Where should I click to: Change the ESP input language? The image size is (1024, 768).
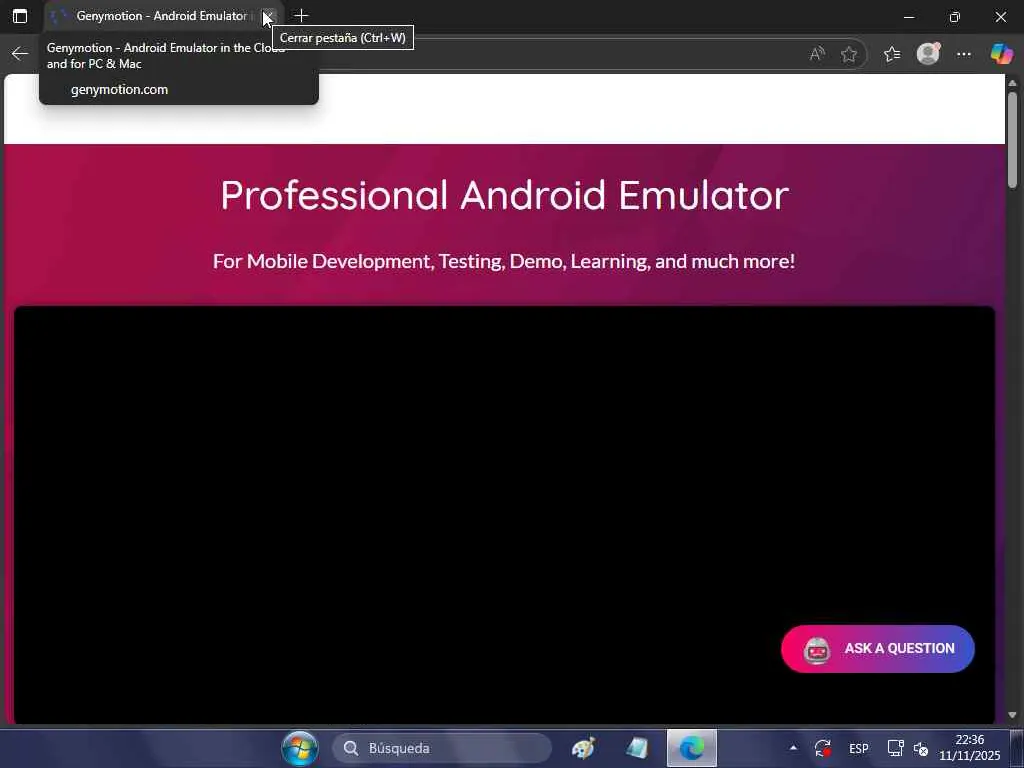point(859,748)
